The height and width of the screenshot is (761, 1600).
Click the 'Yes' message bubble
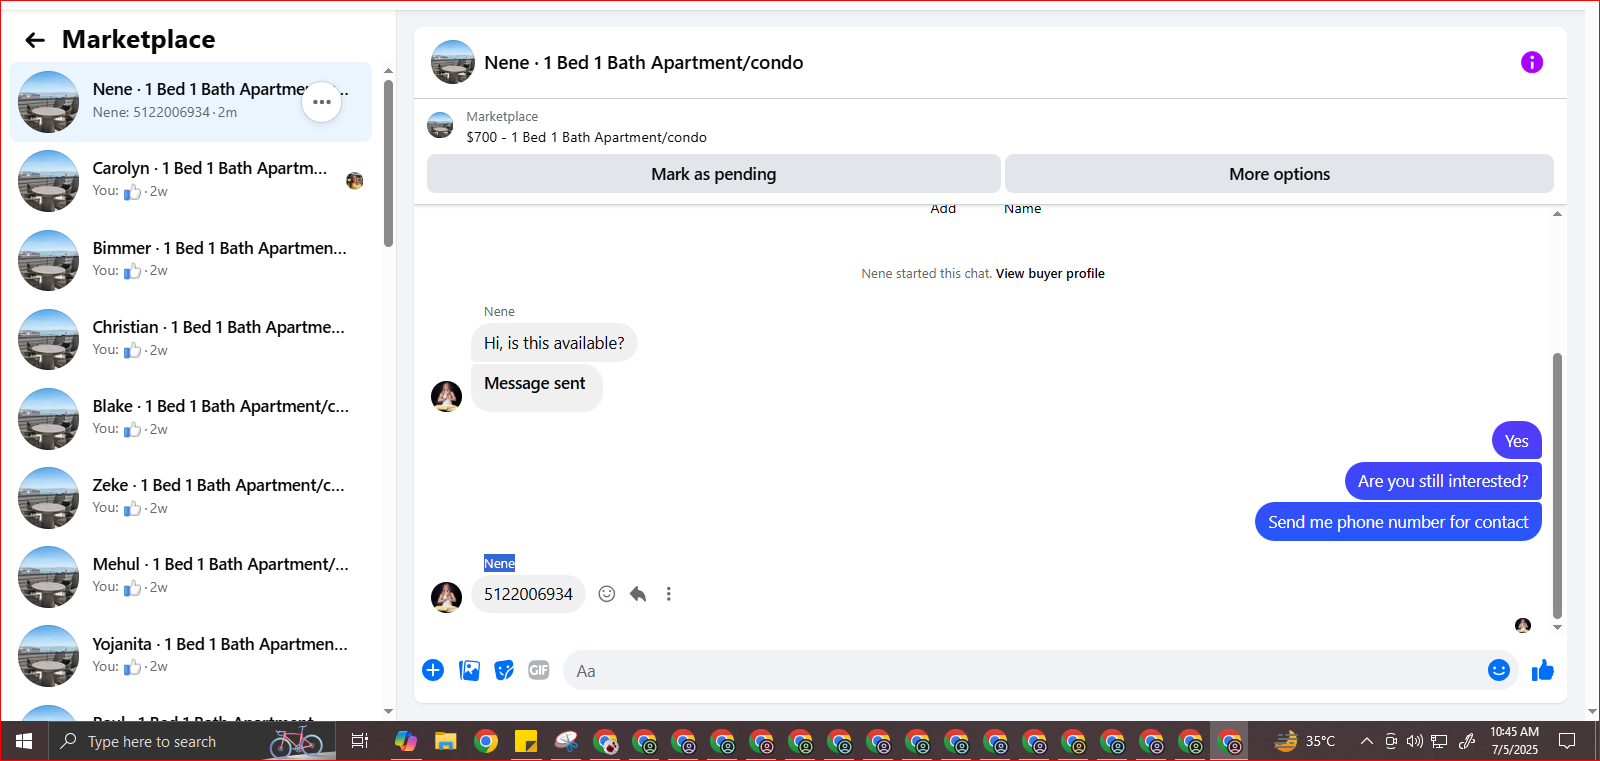pos(1517,441)
